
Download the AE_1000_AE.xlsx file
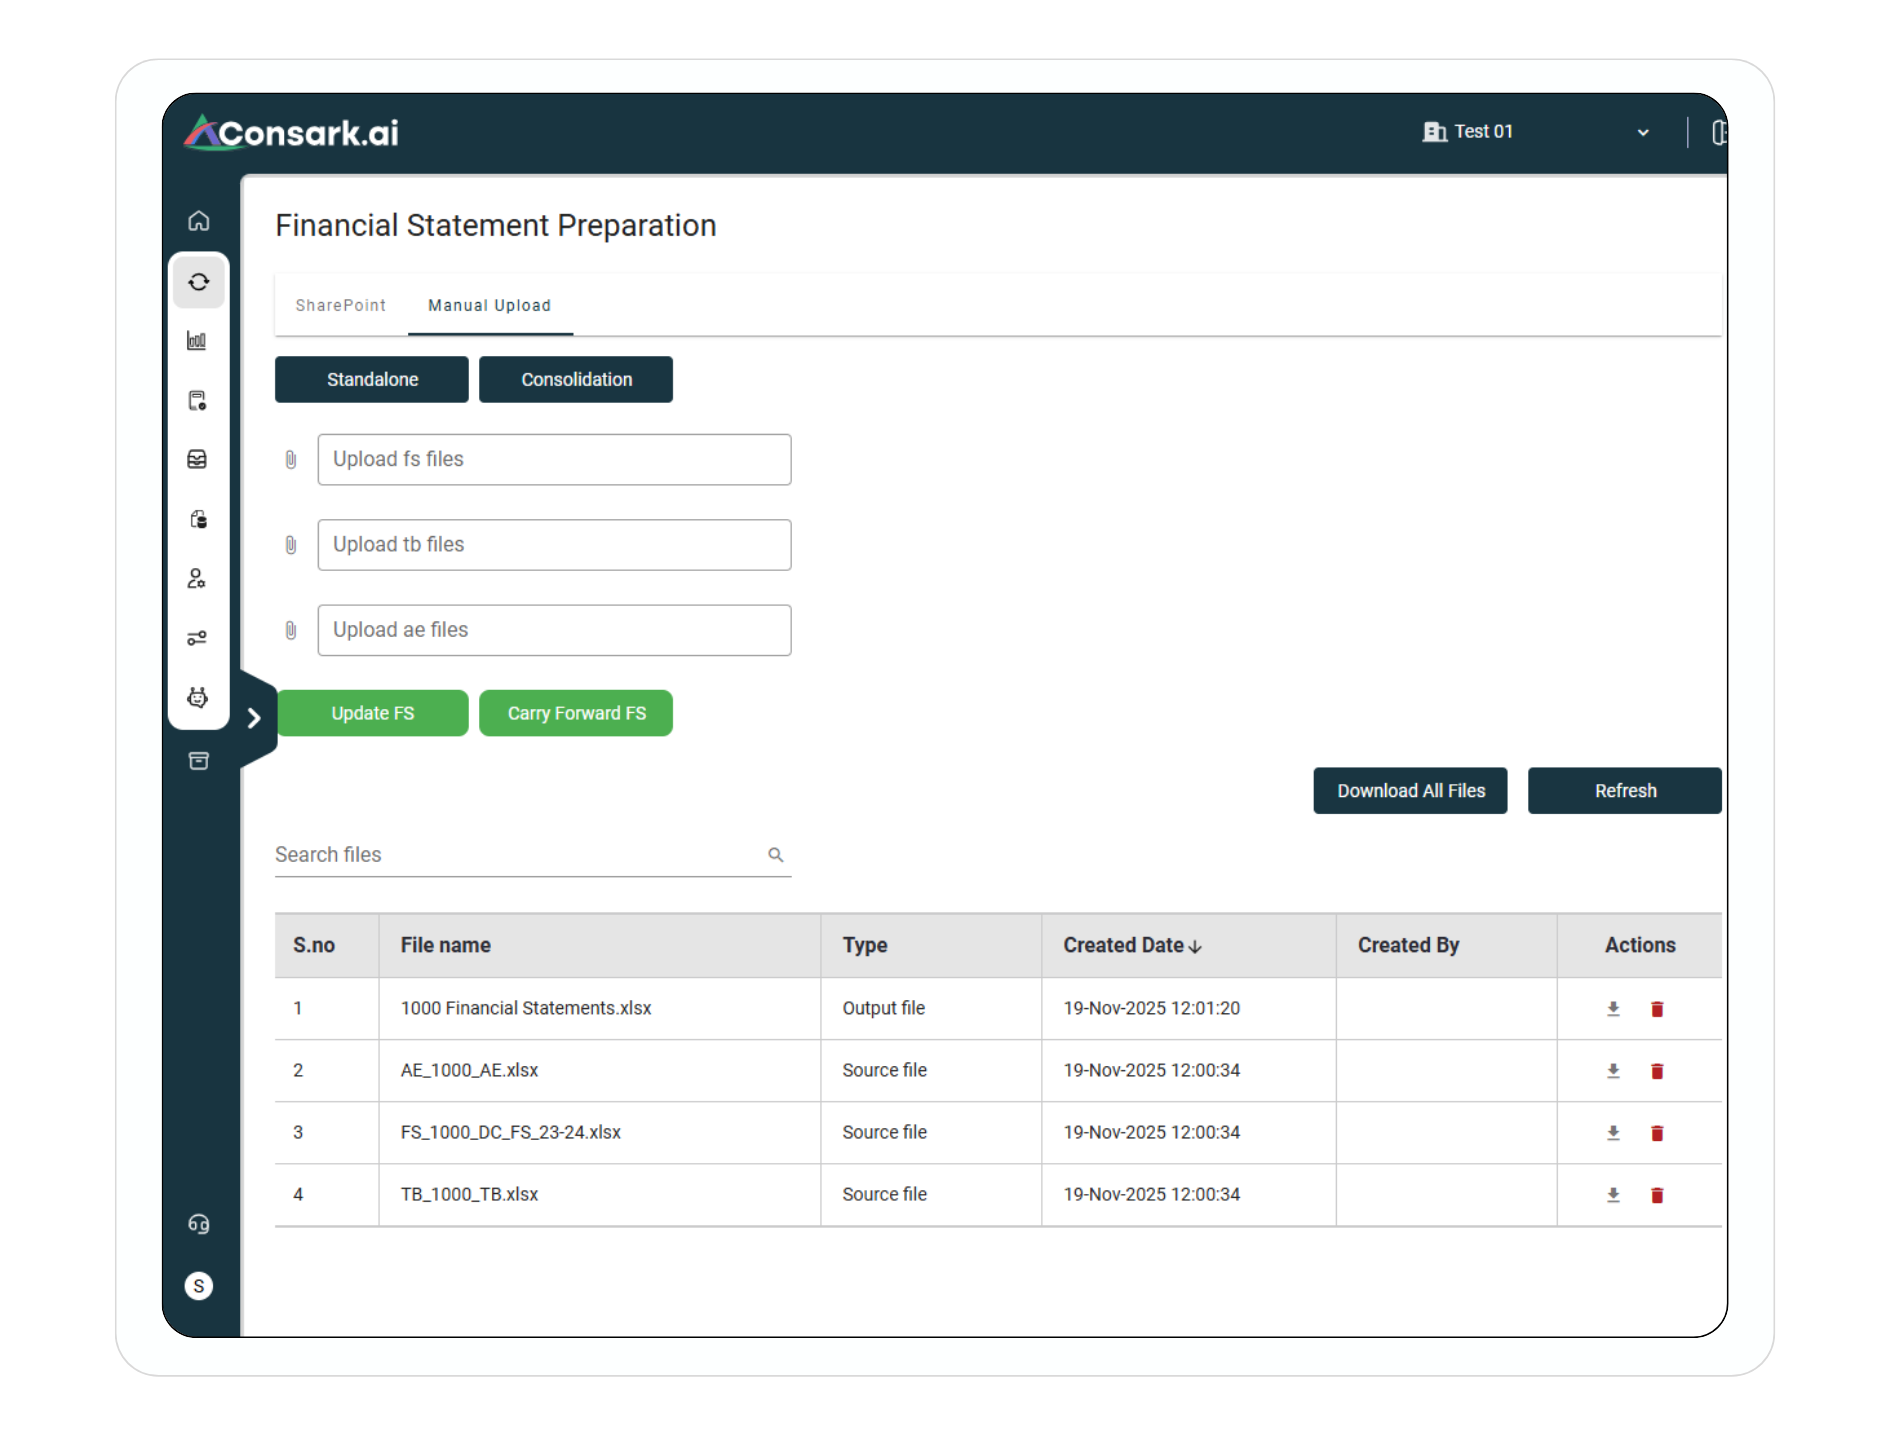coord(1612,1070)
